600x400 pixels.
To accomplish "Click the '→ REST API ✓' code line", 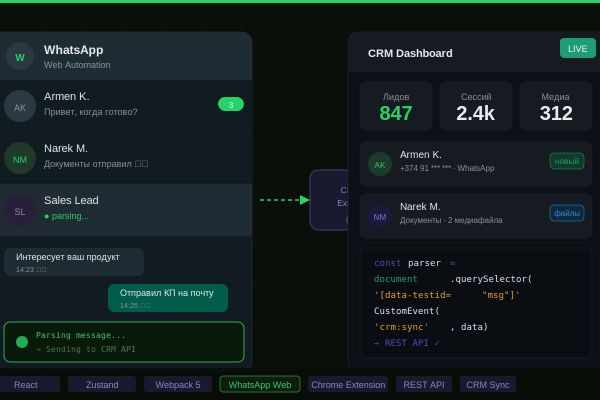I will [407, 343].
